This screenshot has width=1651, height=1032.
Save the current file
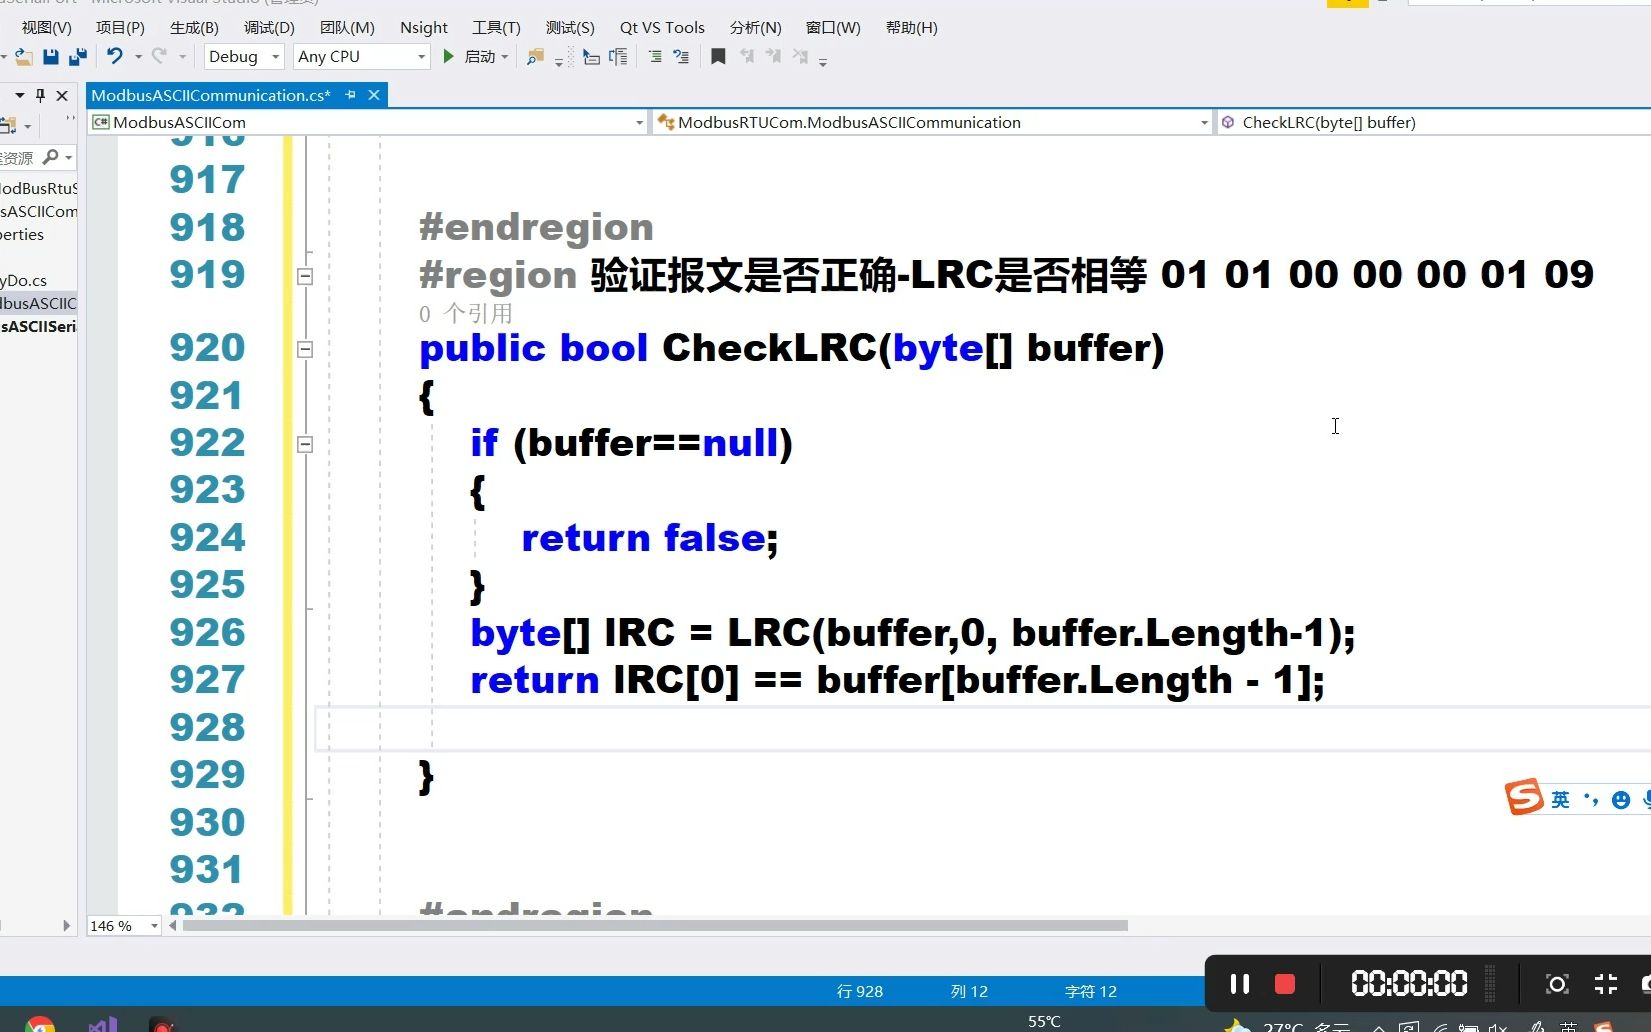[x=50, y=57]
